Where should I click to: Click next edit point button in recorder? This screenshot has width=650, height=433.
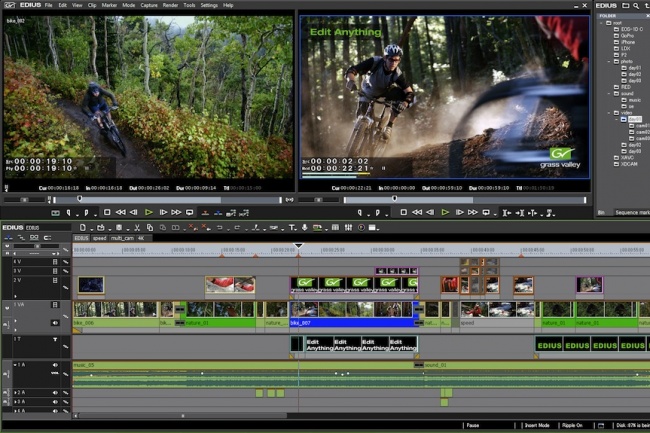tap(520, 213)
